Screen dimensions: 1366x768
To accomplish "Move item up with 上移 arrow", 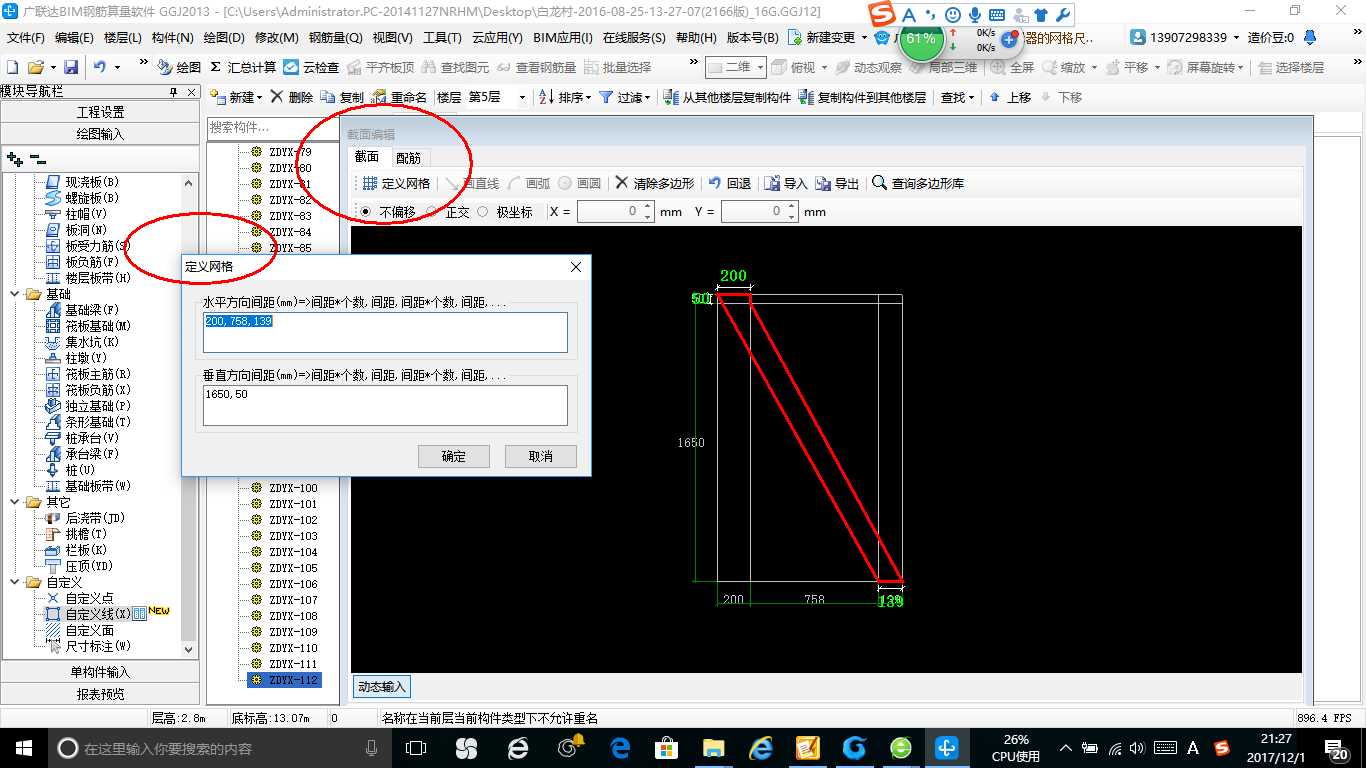I will click(x=1010, y=97).
